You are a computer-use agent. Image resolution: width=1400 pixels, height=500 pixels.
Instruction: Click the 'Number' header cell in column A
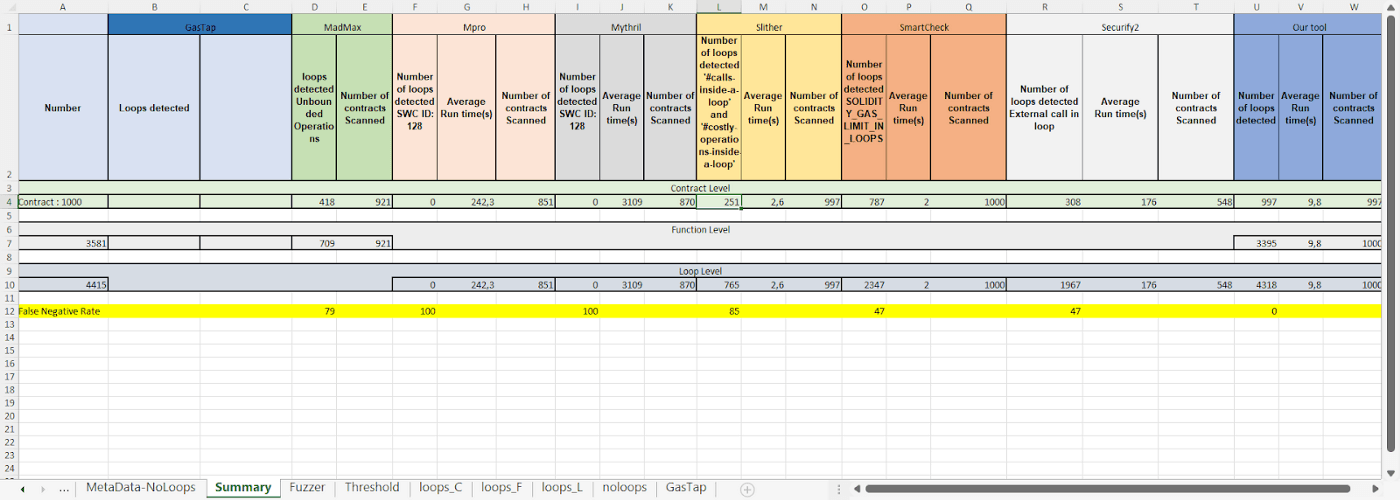click(x=63, y=108)
